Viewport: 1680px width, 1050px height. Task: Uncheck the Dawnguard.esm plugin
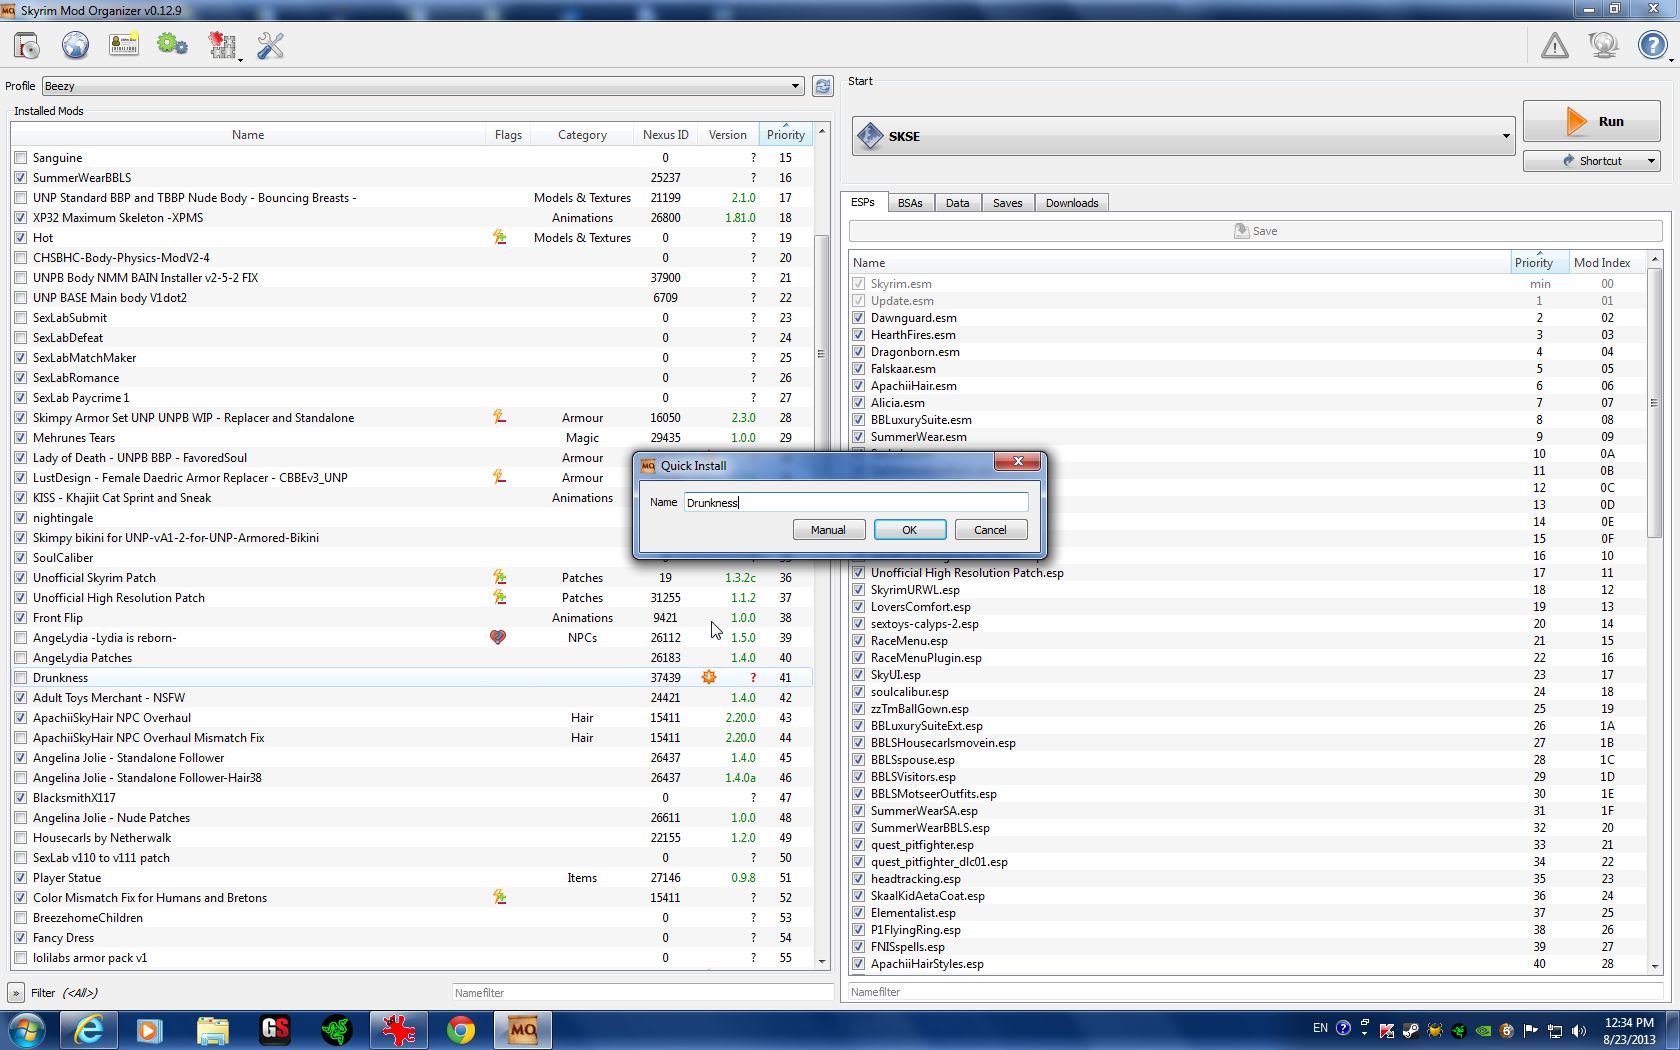[x=858, y=318]
